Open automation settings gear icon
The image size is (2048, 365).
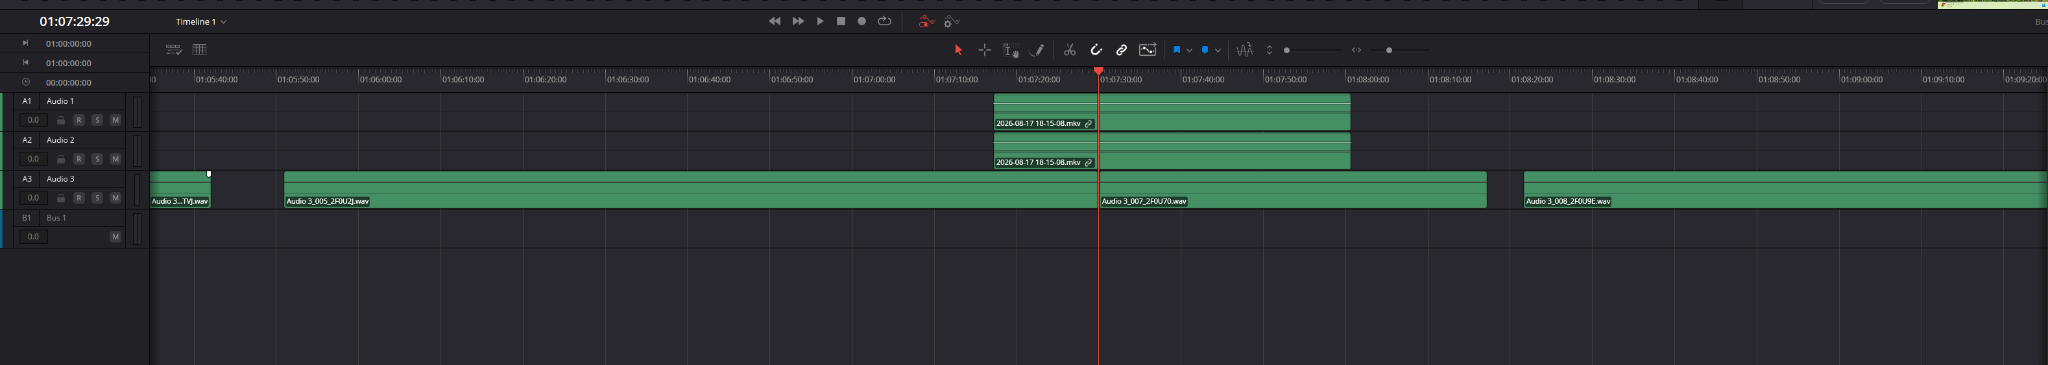(x=951, y=21)
